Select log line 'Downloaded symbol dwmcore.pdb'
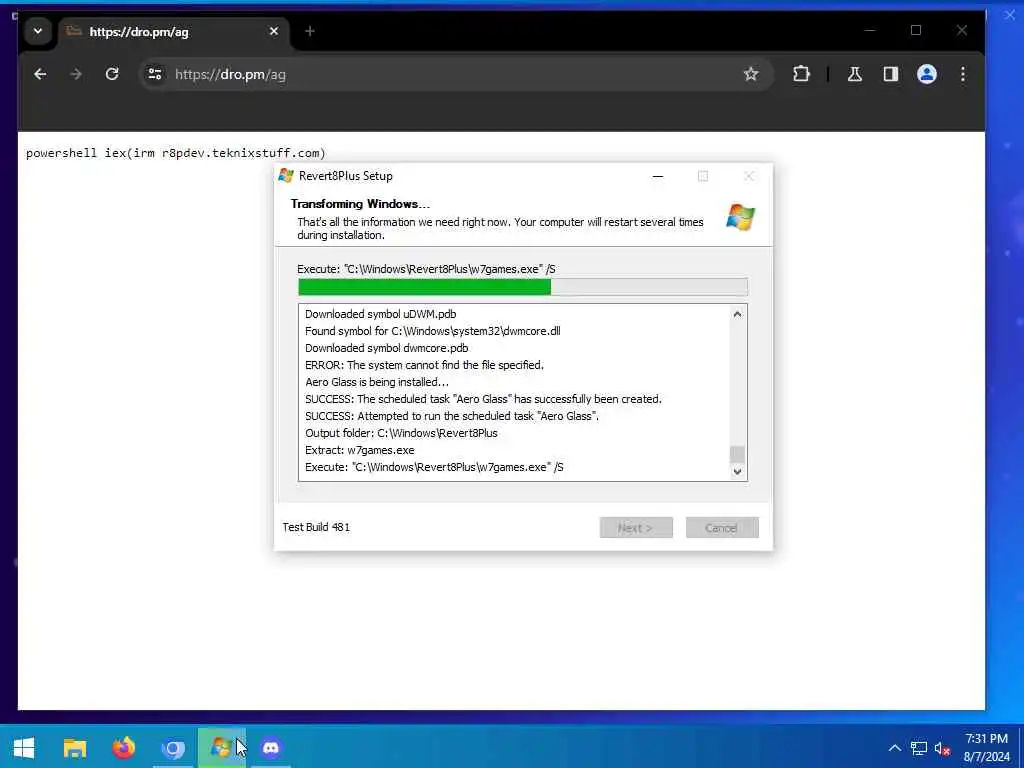Screen dimensions: 1024x768 click(387, 348)
